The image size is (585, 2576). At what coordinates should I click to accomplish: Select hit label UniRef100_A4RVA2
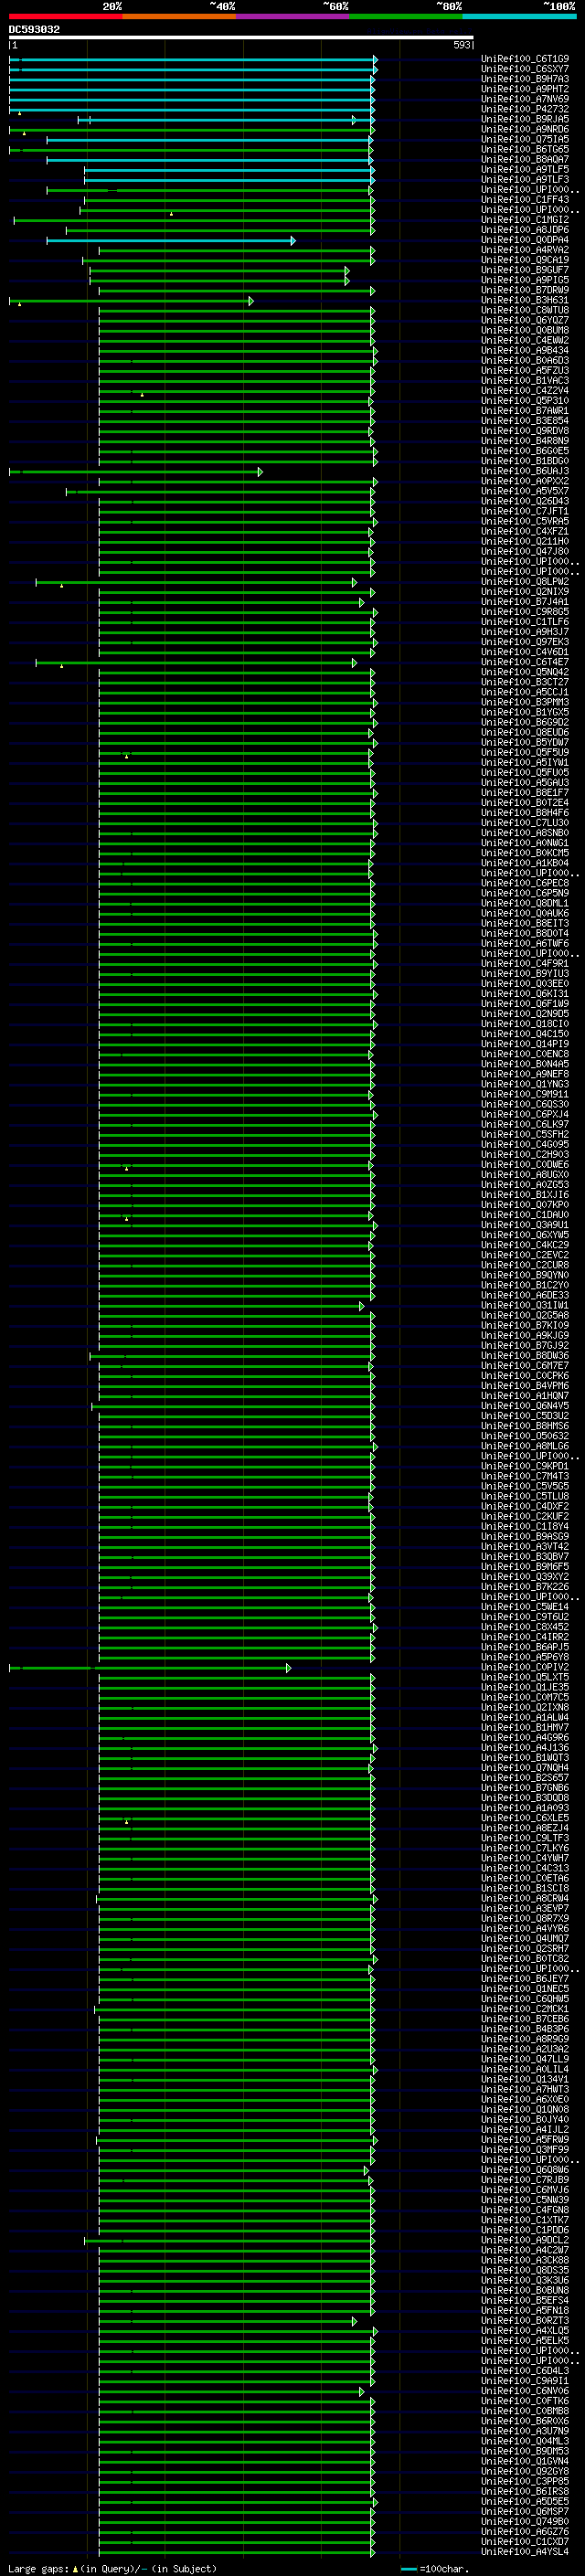pos(524,251)
